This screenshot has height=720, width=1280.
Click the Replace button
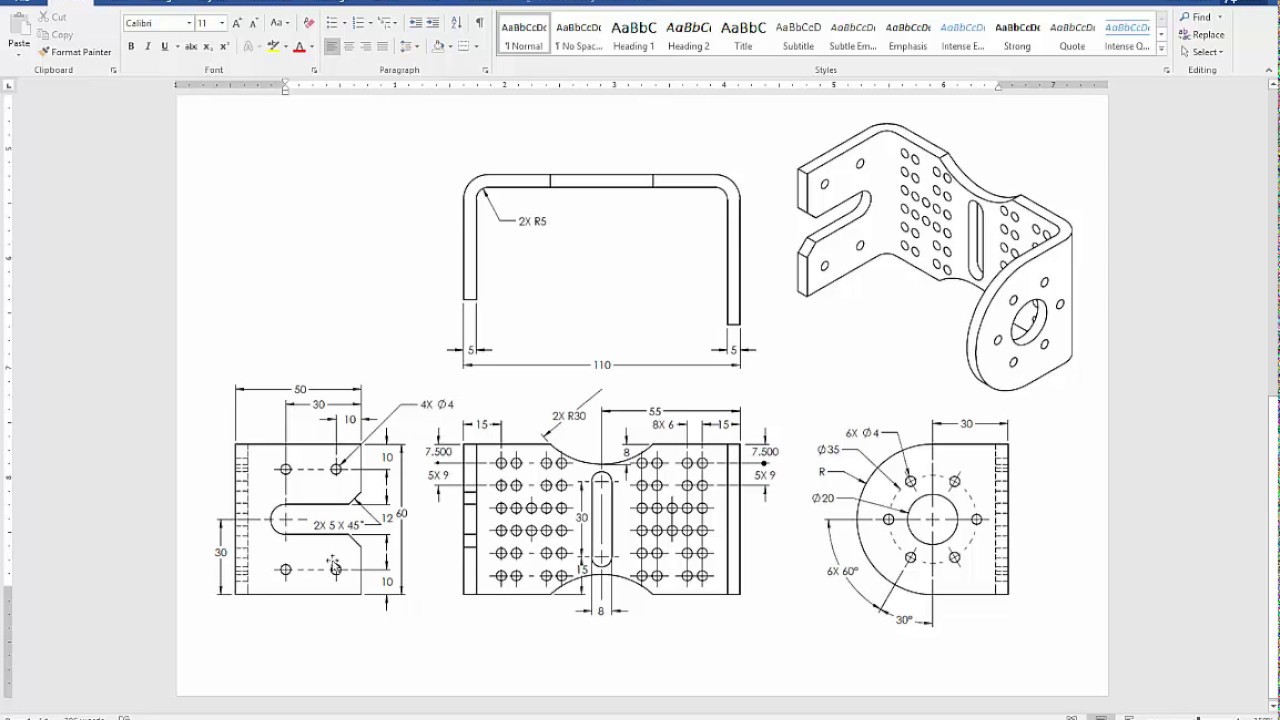1200,34
